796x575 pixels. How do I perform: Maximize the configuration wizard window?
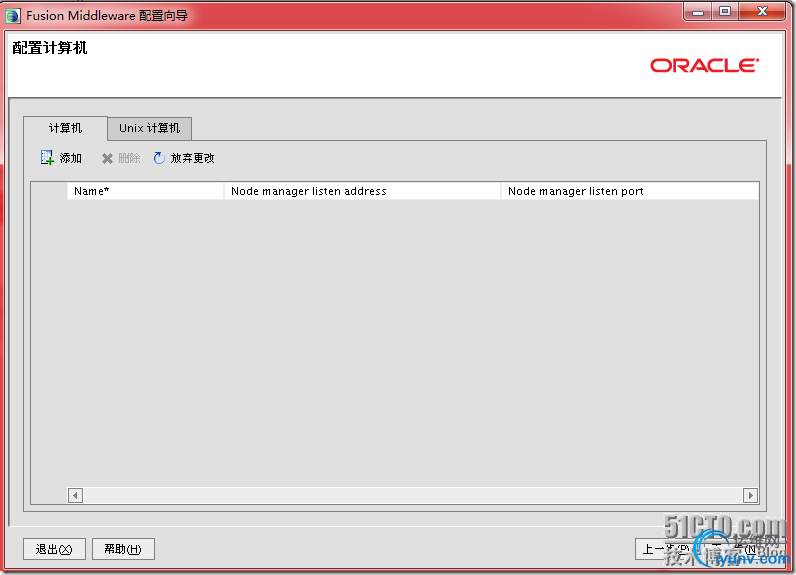pyautogui.click(x=725, y=12)
